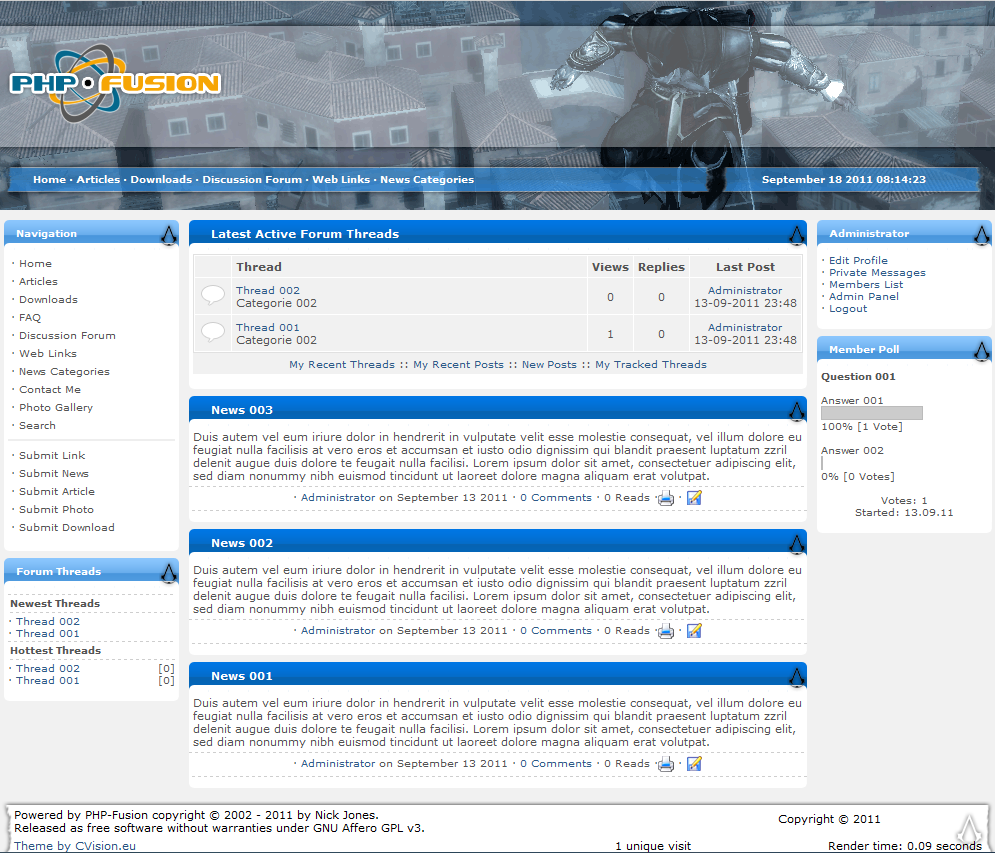This screenshot has height=853, width=995.
Task: Open the edit icon for News 001
Action: pos(694,764)
